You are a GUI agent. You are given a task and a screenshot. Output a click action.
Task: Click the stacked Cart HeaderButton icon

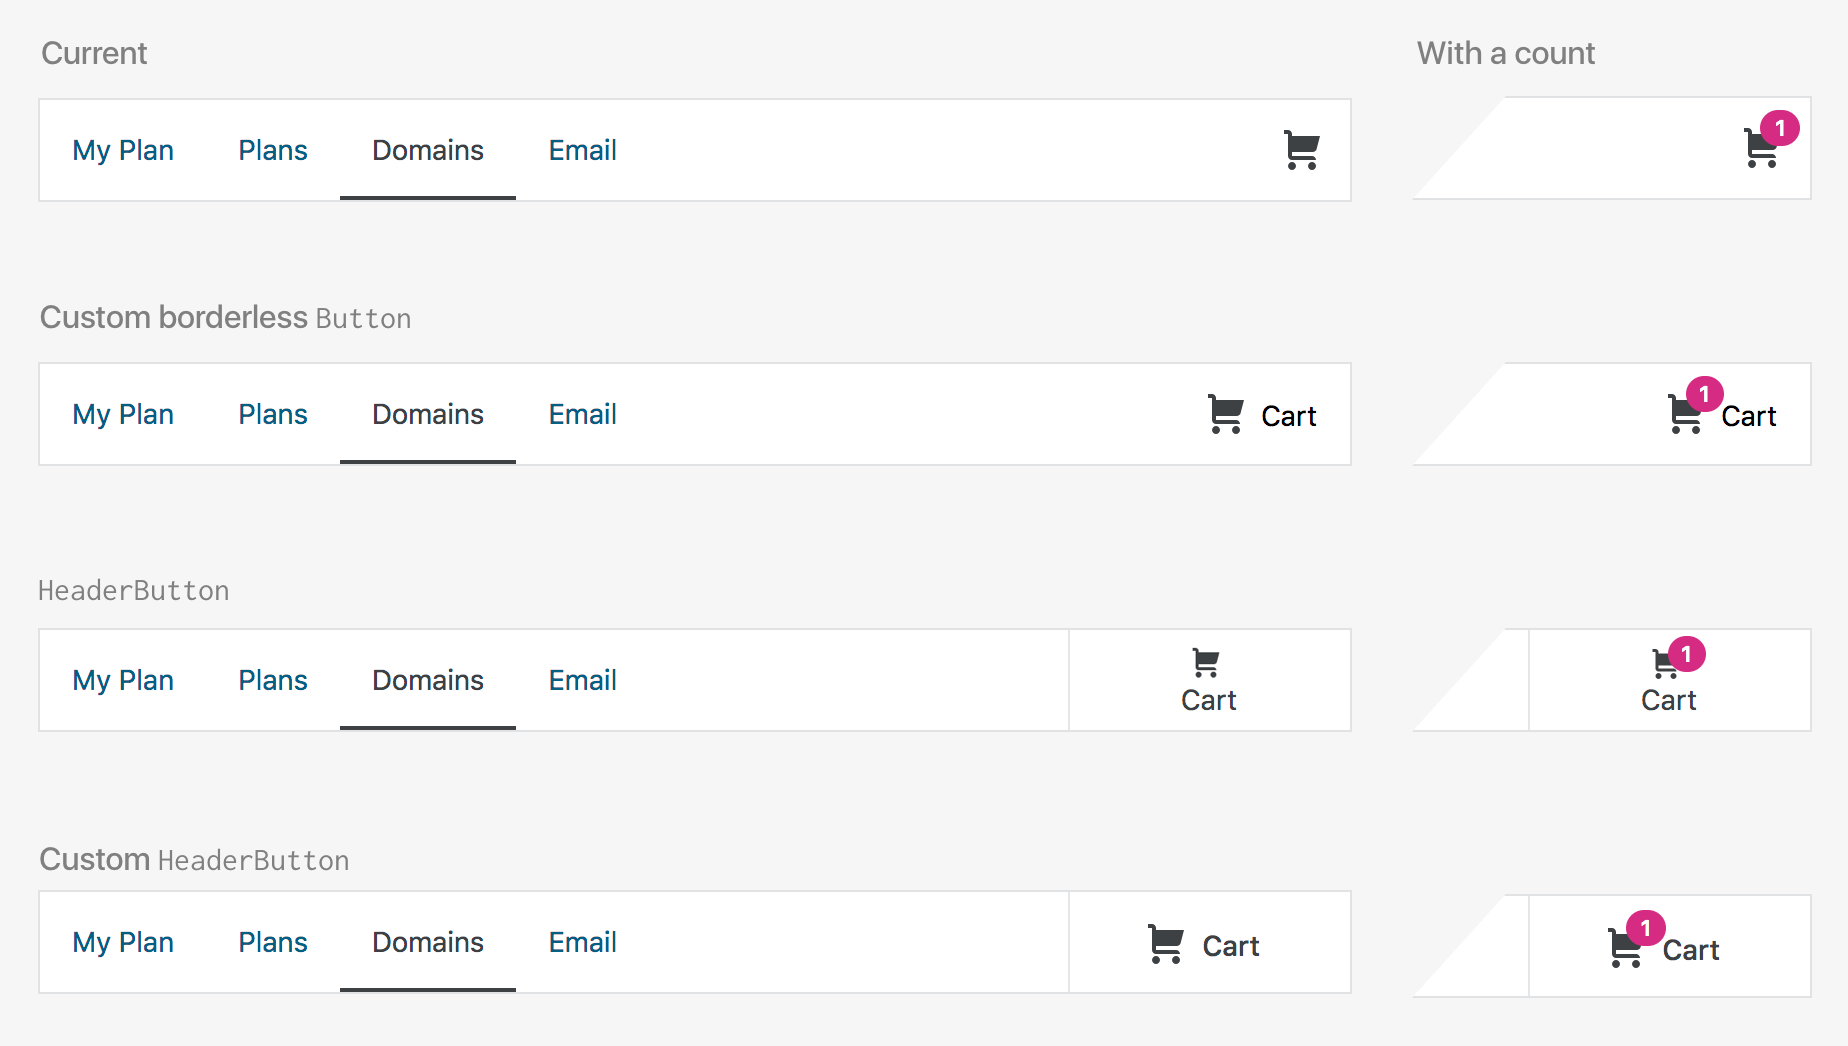[x=1209, y=680]
